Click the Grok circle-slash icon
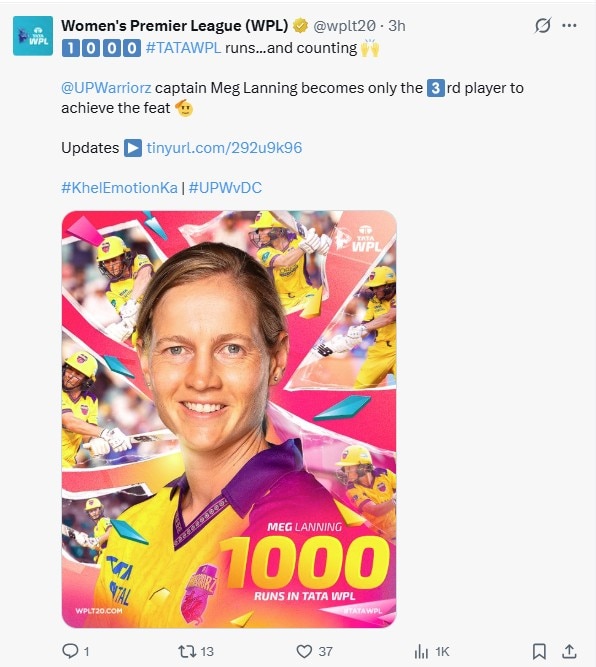The image size is (596, 667). point(543,26)
